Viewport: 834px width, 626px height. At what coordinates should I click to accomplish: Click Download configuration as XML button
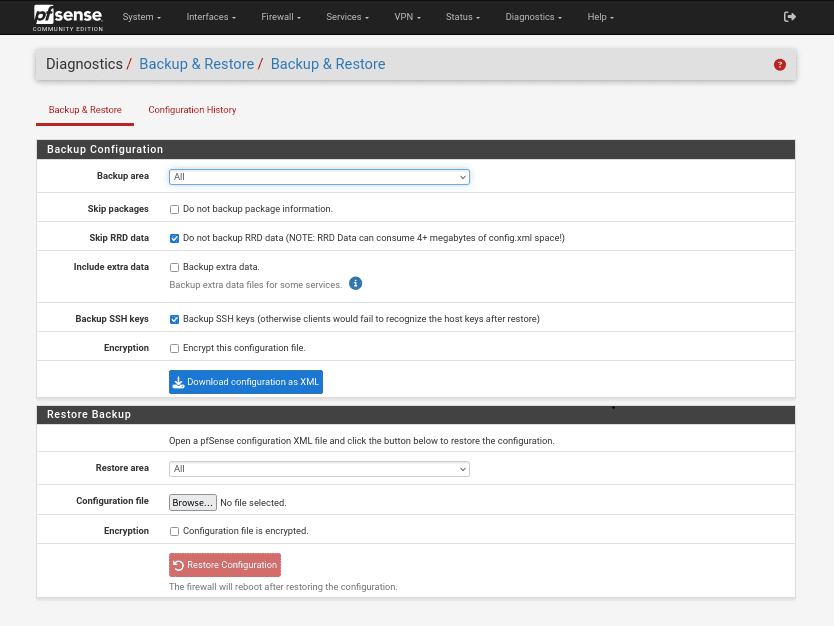point(246,382)
